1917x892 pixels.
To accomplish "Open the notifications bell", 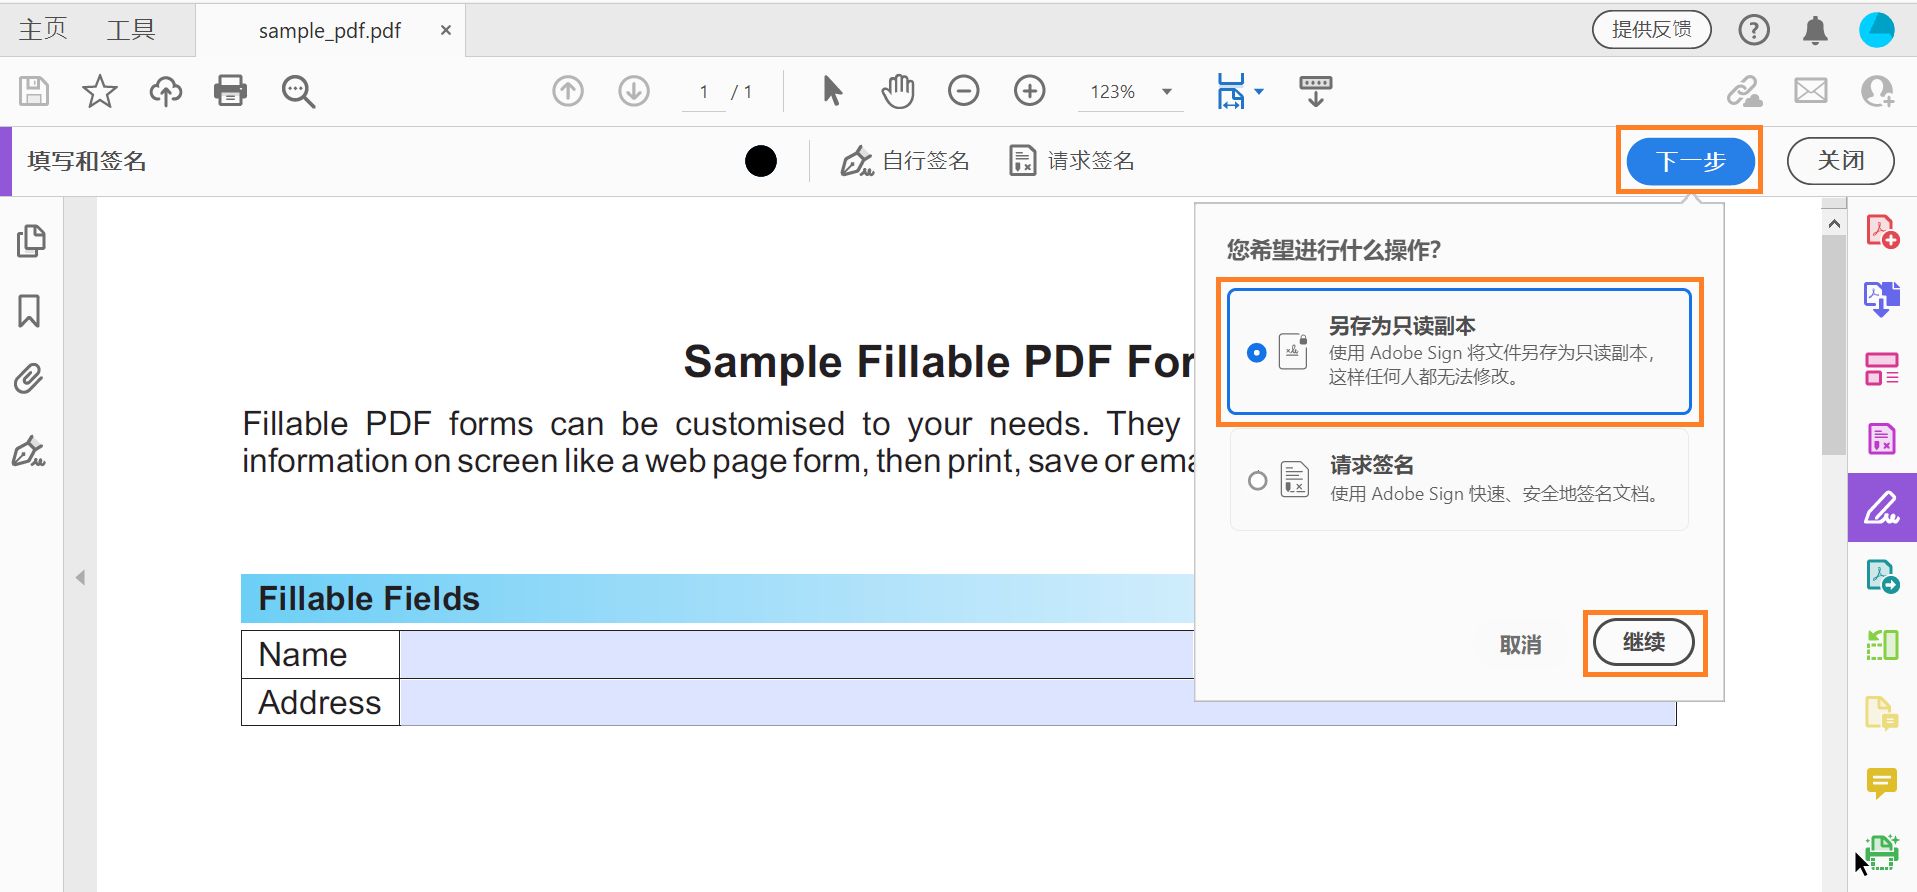I will [1816, 30].
